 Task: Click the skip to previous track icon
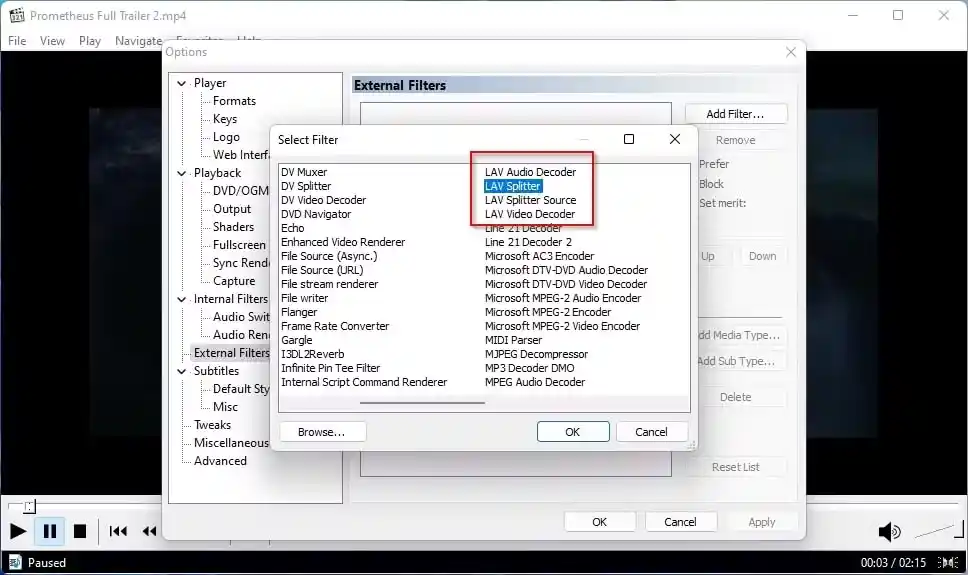[118, 531]
